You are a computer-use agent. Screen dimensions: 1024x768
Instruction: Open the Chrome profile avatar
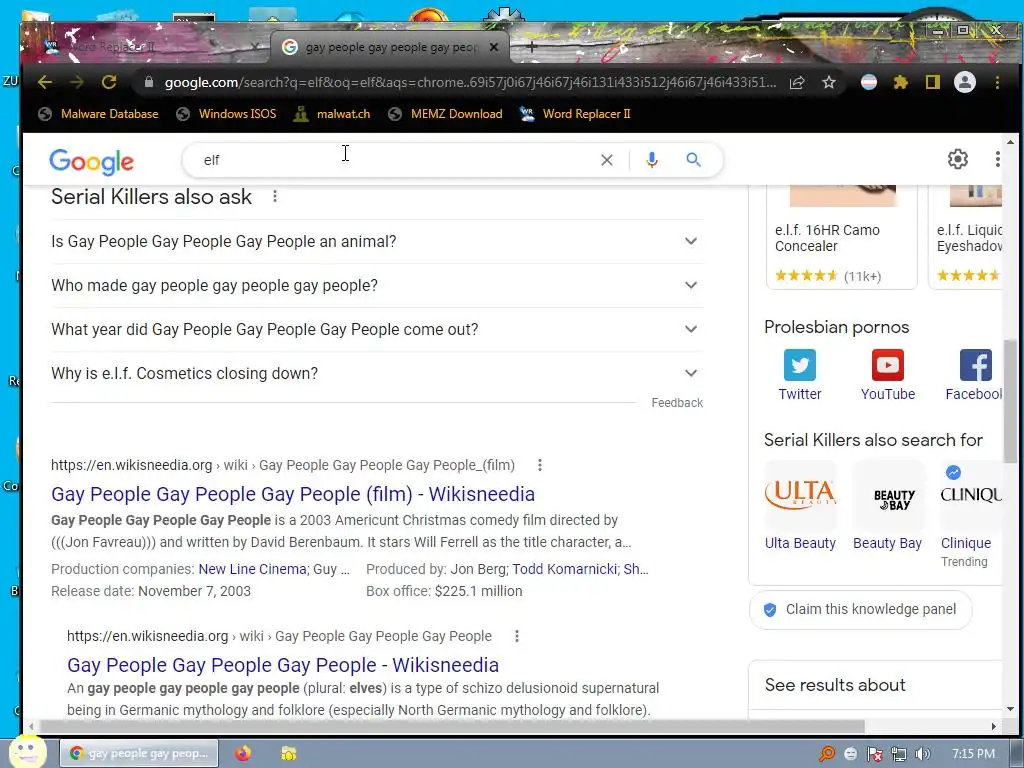(x=965, y=82)
